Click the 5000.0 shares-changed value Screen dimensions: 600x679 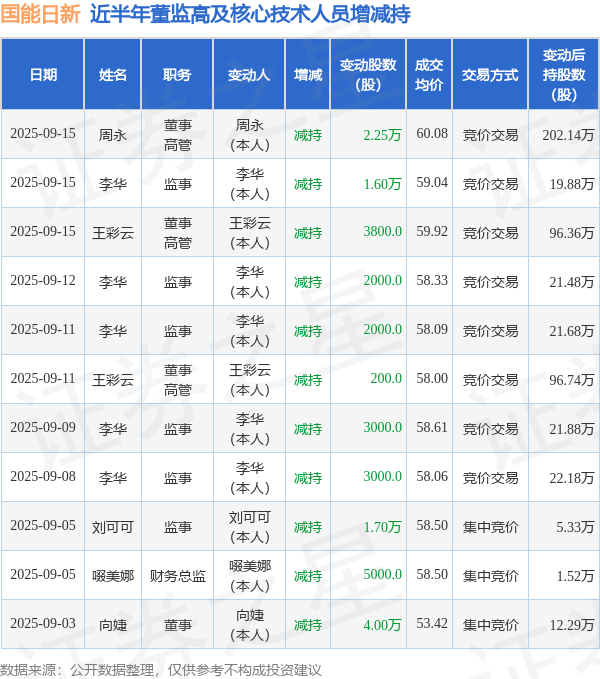click(382, 574)
